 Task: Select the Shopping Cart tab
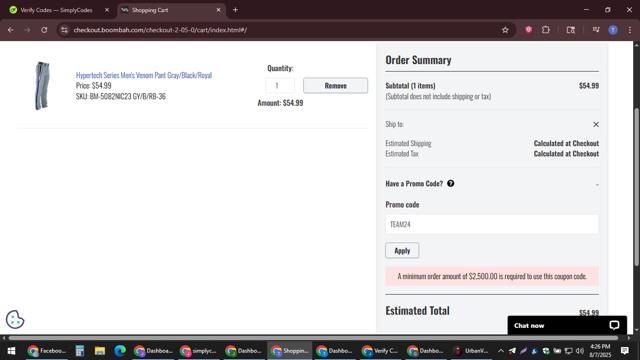171,10
